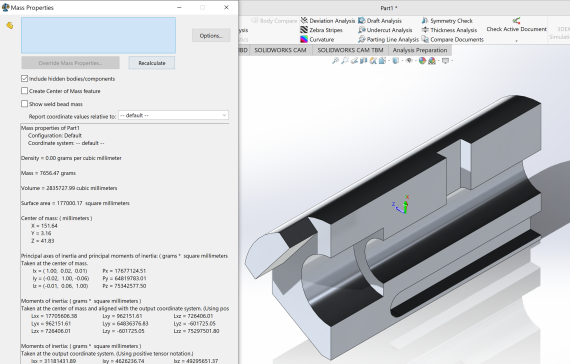Switch to SOLIDWORKS CAM tab
570x364 pixels.
tap(280, 50)
